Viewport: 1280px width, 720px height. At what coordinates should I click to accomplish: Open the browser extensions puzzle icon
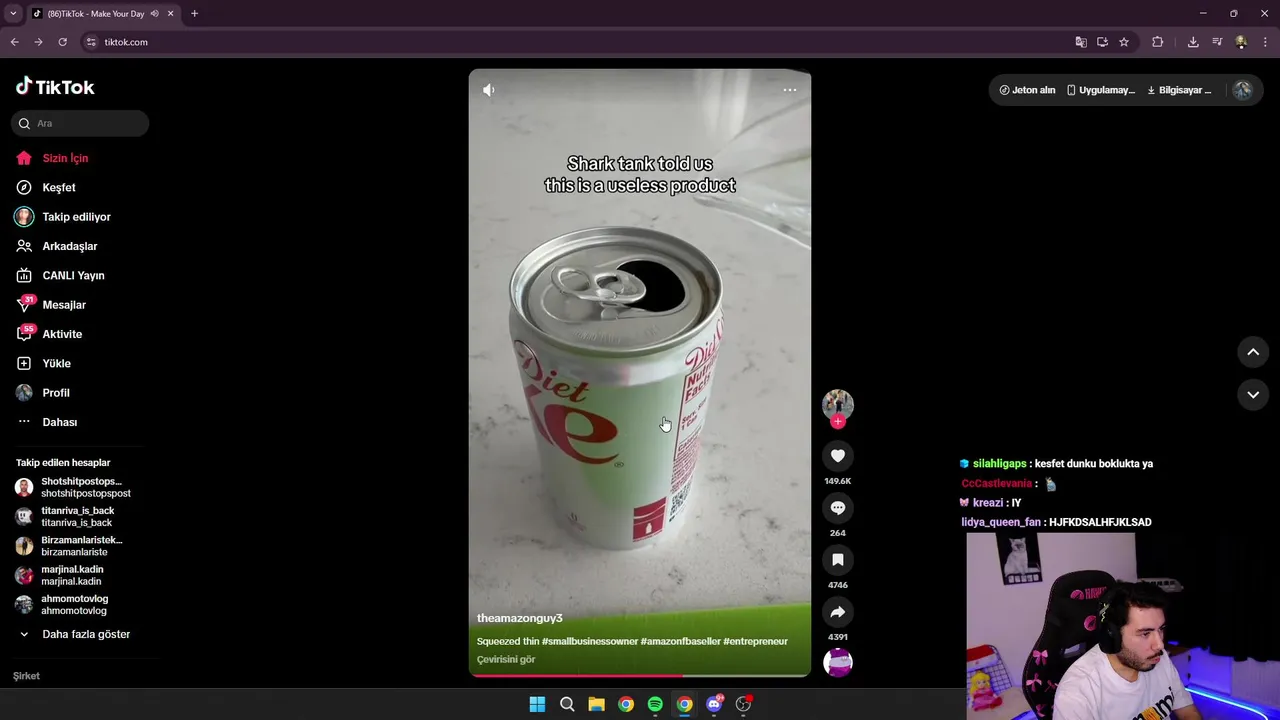1158,42
